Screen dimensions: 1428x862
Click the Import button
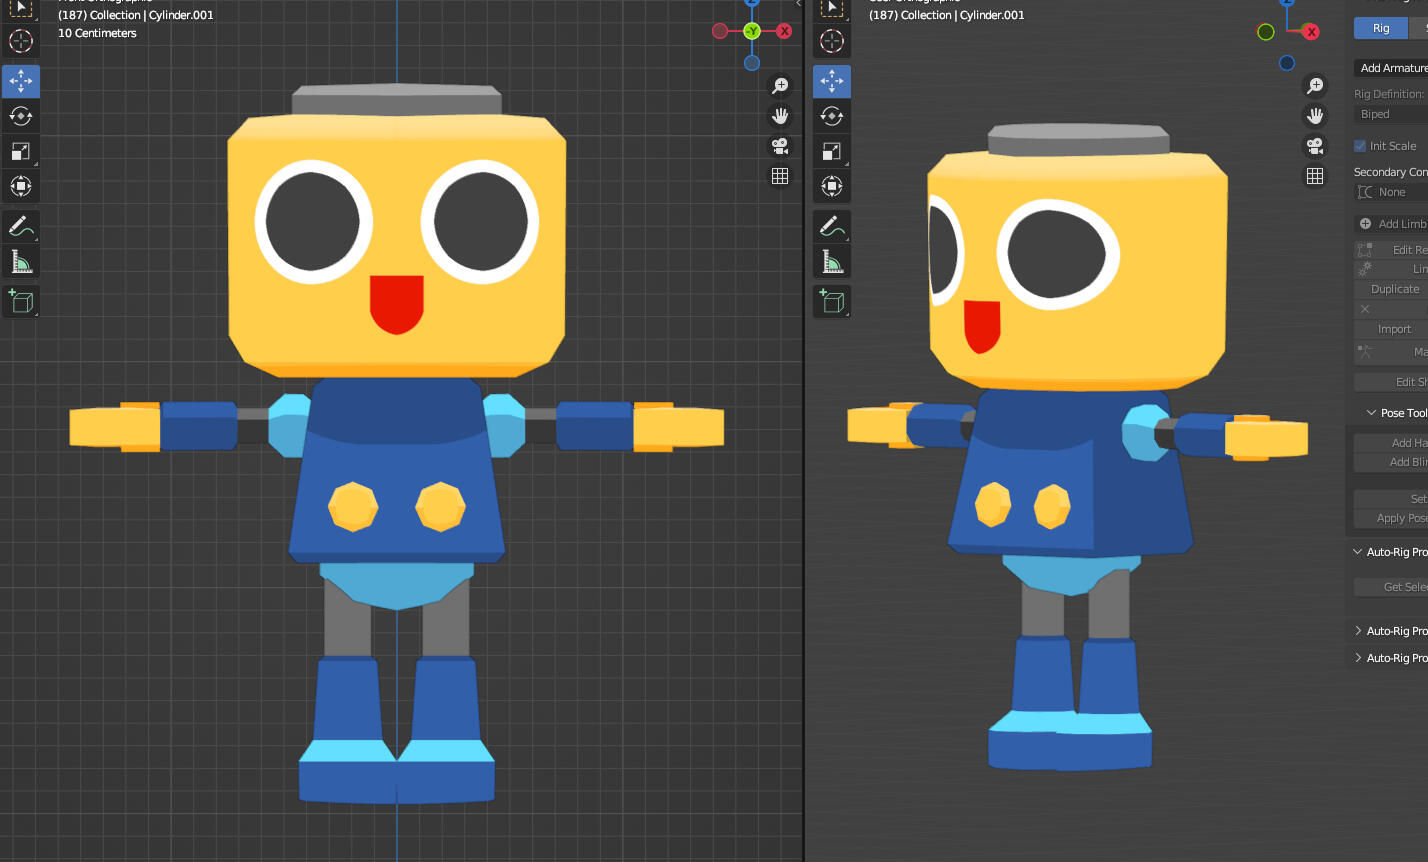(1392, 329)
